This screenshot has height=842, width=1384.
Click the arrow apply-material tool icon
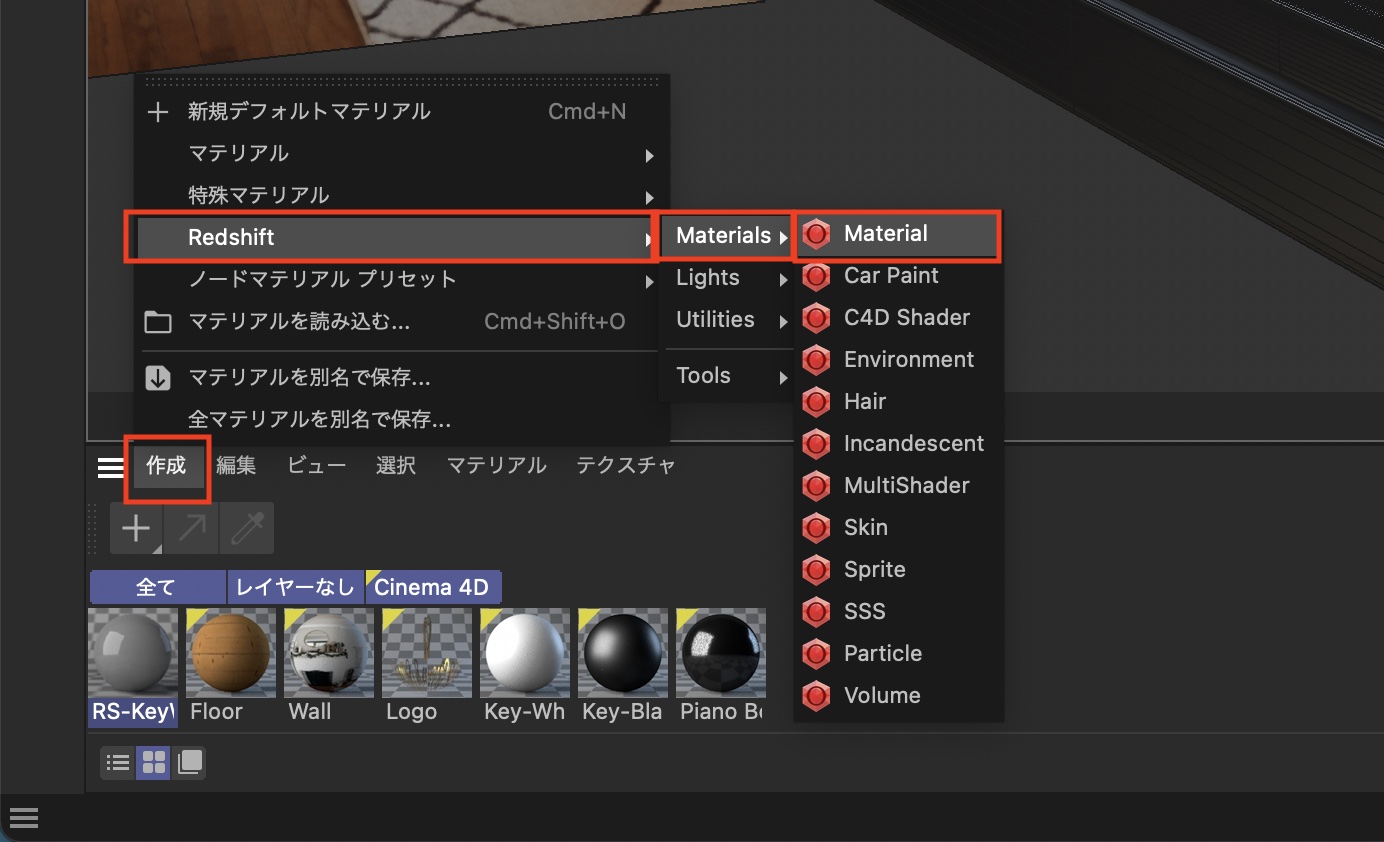(191, 528)
